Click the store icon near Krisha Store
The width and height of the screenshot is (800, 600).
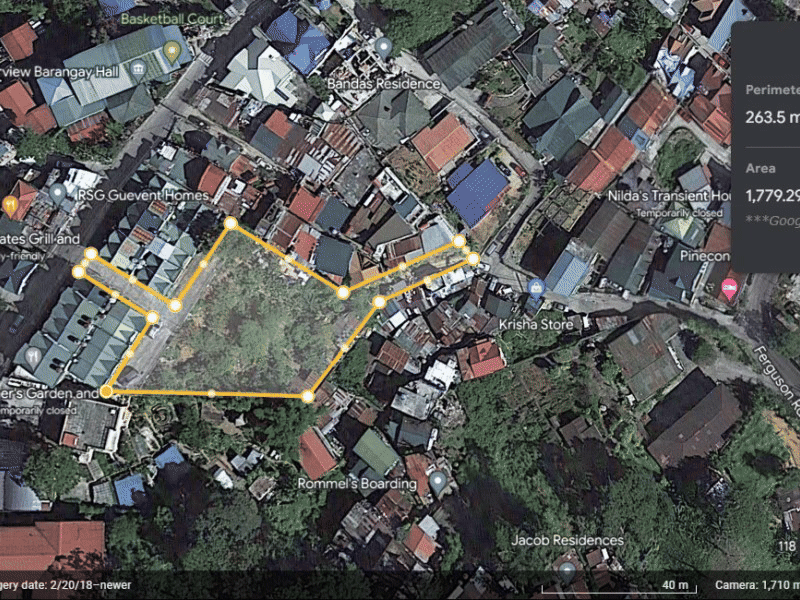(535, 288)
